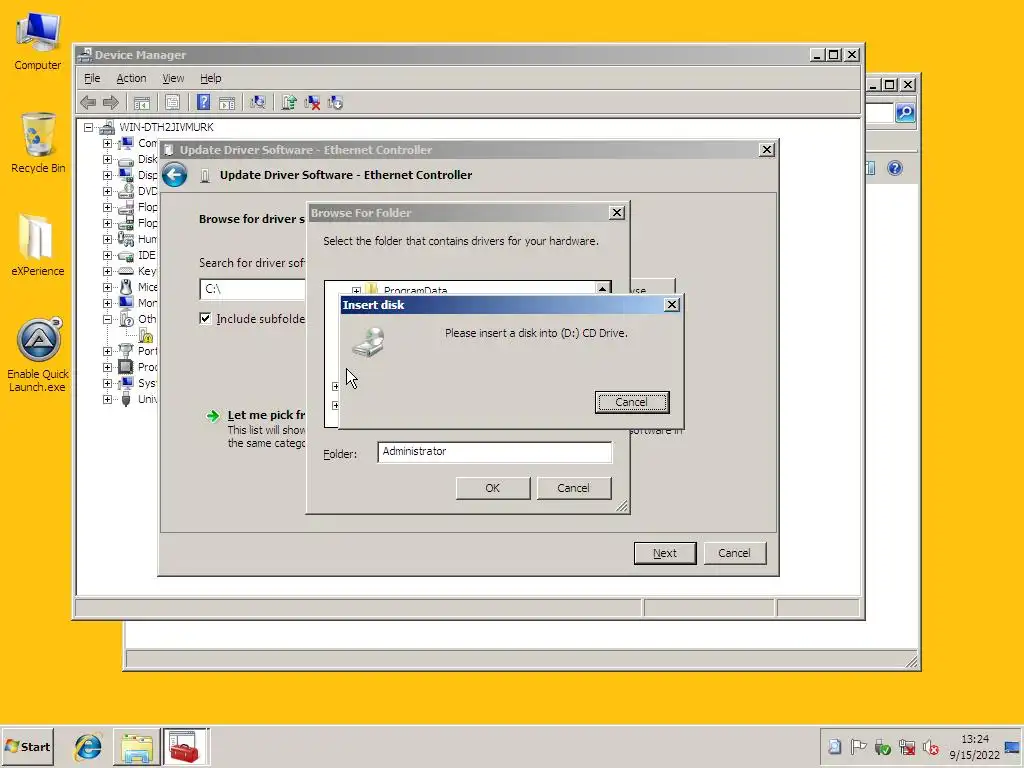Screen dimensions: 1024x768
Task: Open the Help menu
Action: tap(210, 78)
